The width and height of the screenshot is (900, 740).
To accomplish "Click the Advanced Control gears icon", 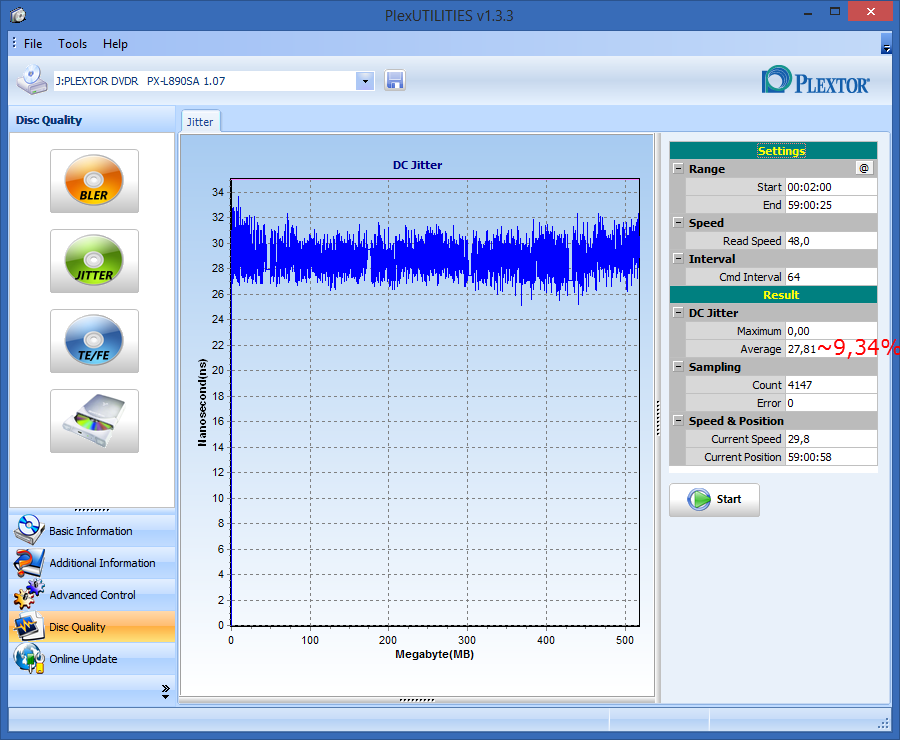I will point(29,595).
